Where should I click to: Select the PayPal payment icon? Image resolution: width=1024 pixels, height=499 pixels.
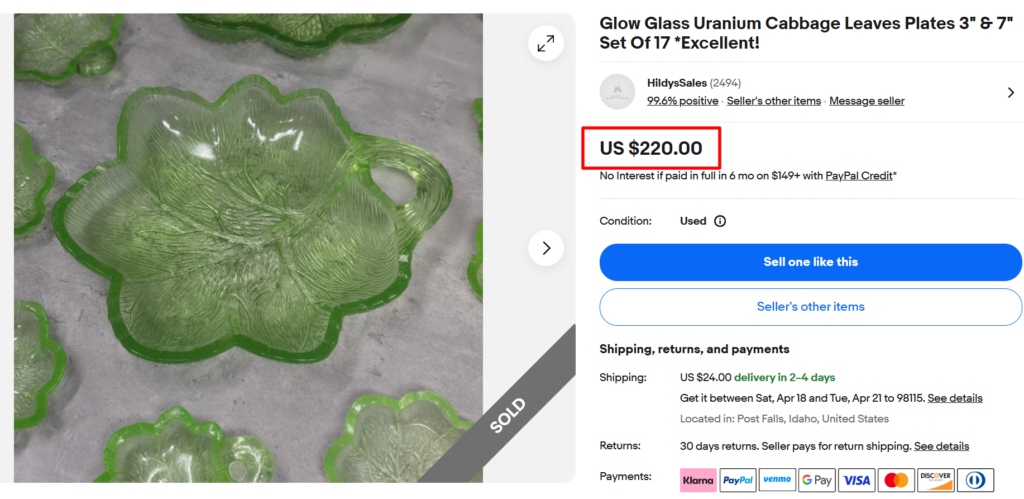tap(737, 480)
